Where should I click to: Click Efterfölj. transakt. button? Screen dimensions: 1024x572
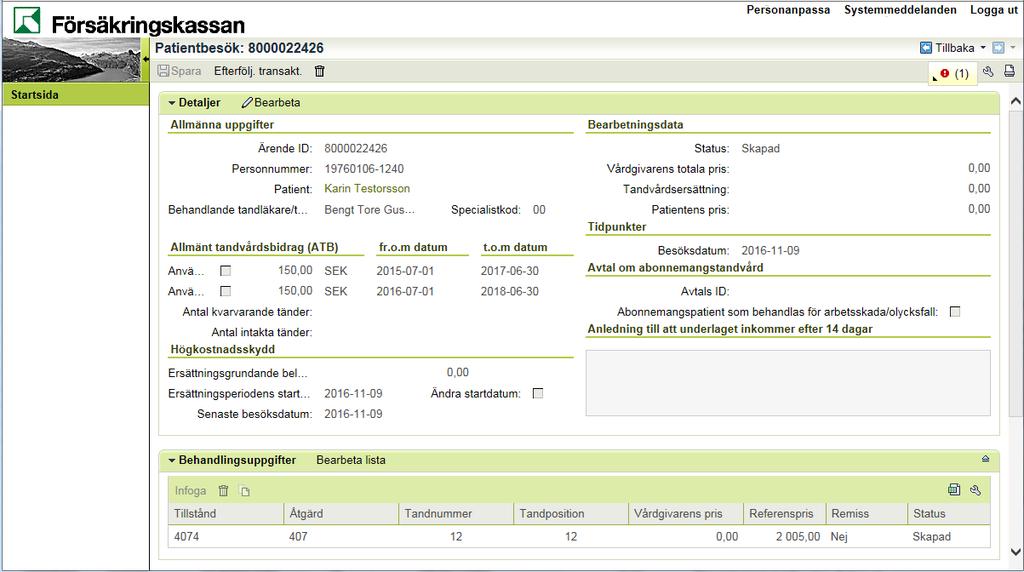258,71
